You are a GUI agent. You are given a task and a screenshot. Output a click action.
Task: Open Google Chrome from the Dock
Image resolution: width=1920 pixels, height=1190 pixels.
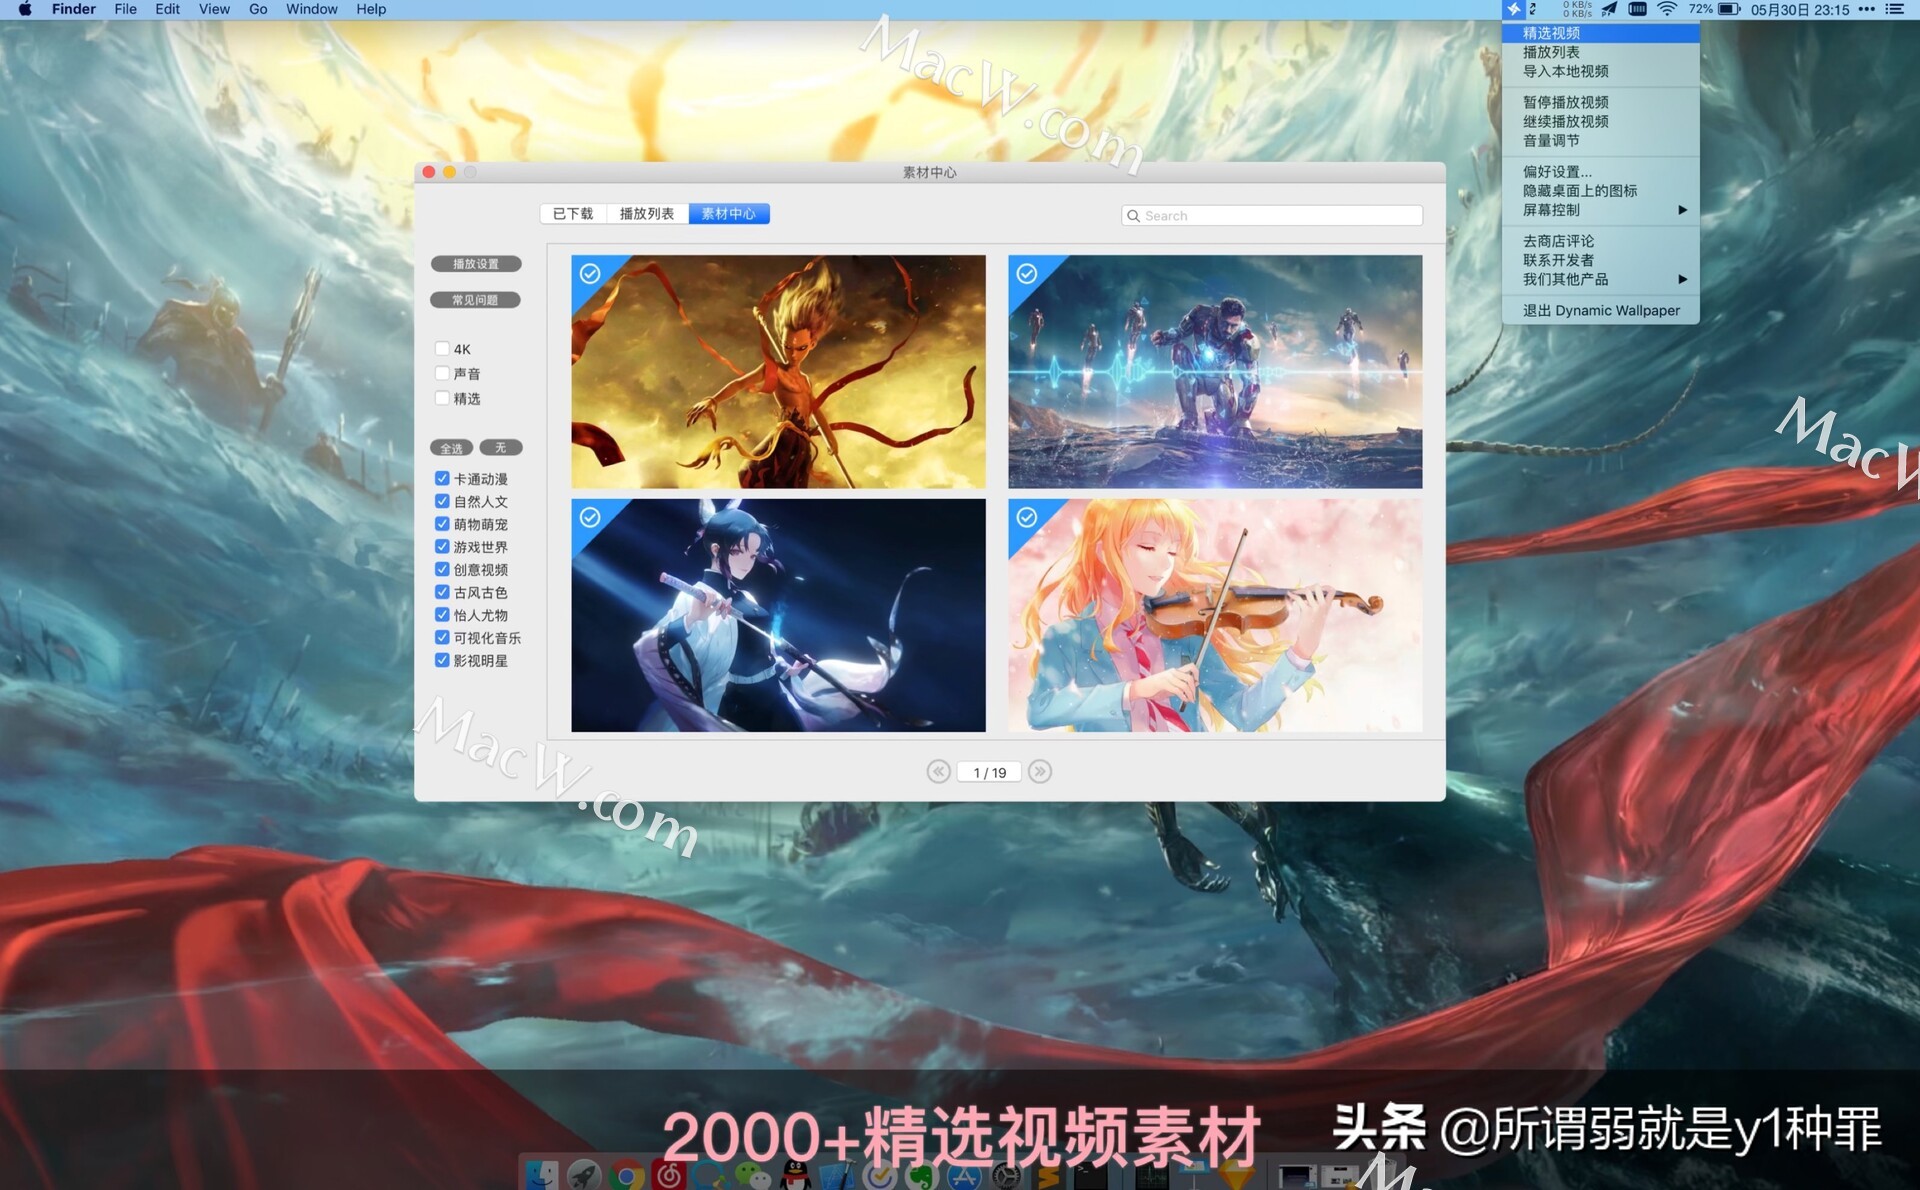click(x=628, y=1175)
